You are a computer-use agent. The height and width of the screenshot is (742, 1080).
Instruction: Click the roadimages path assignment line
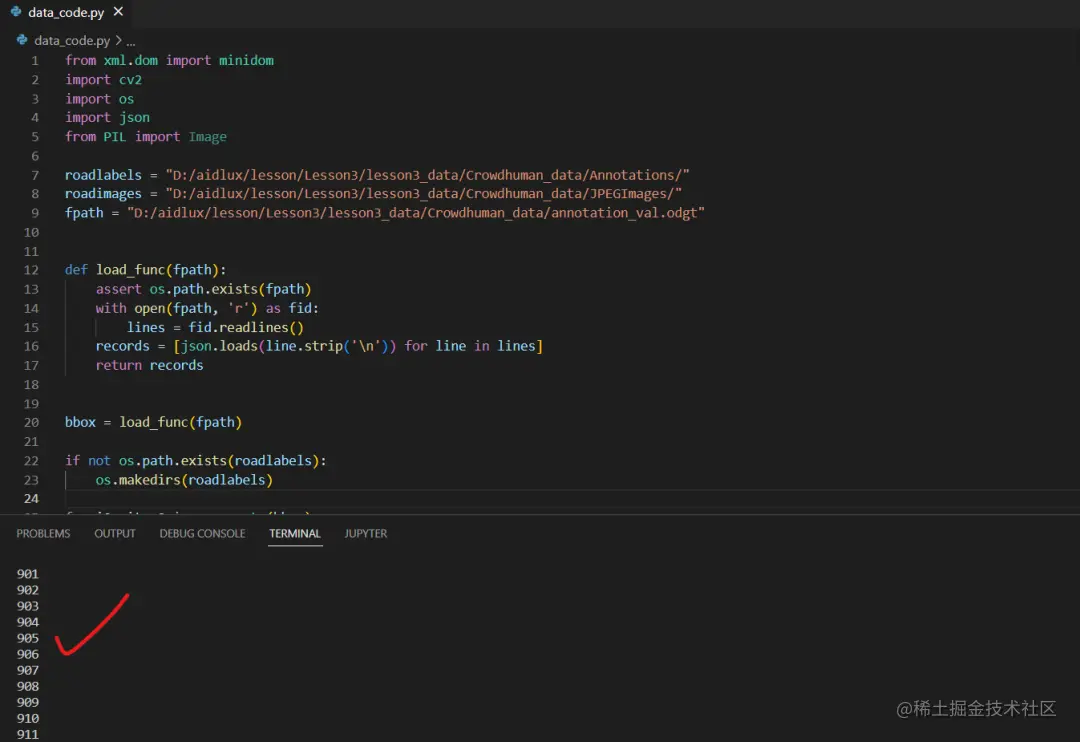tap(373, 194)
